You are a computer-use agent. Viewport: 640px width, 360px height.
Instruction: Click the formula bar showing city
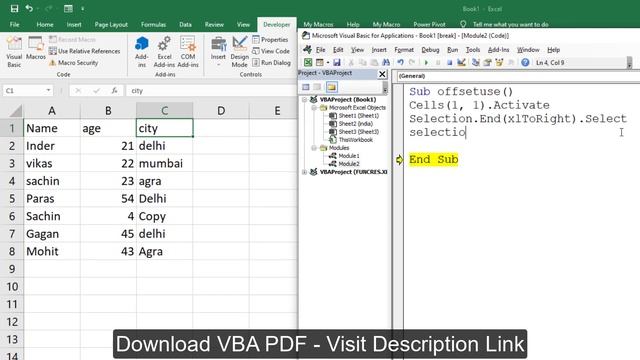click(212, 91)
